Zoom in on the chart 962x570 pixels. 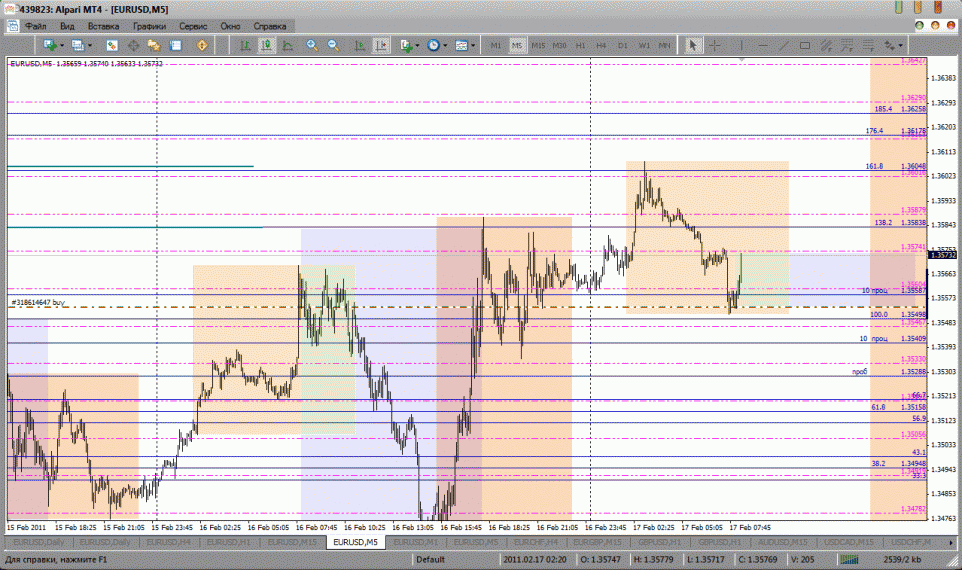point(312,45)
